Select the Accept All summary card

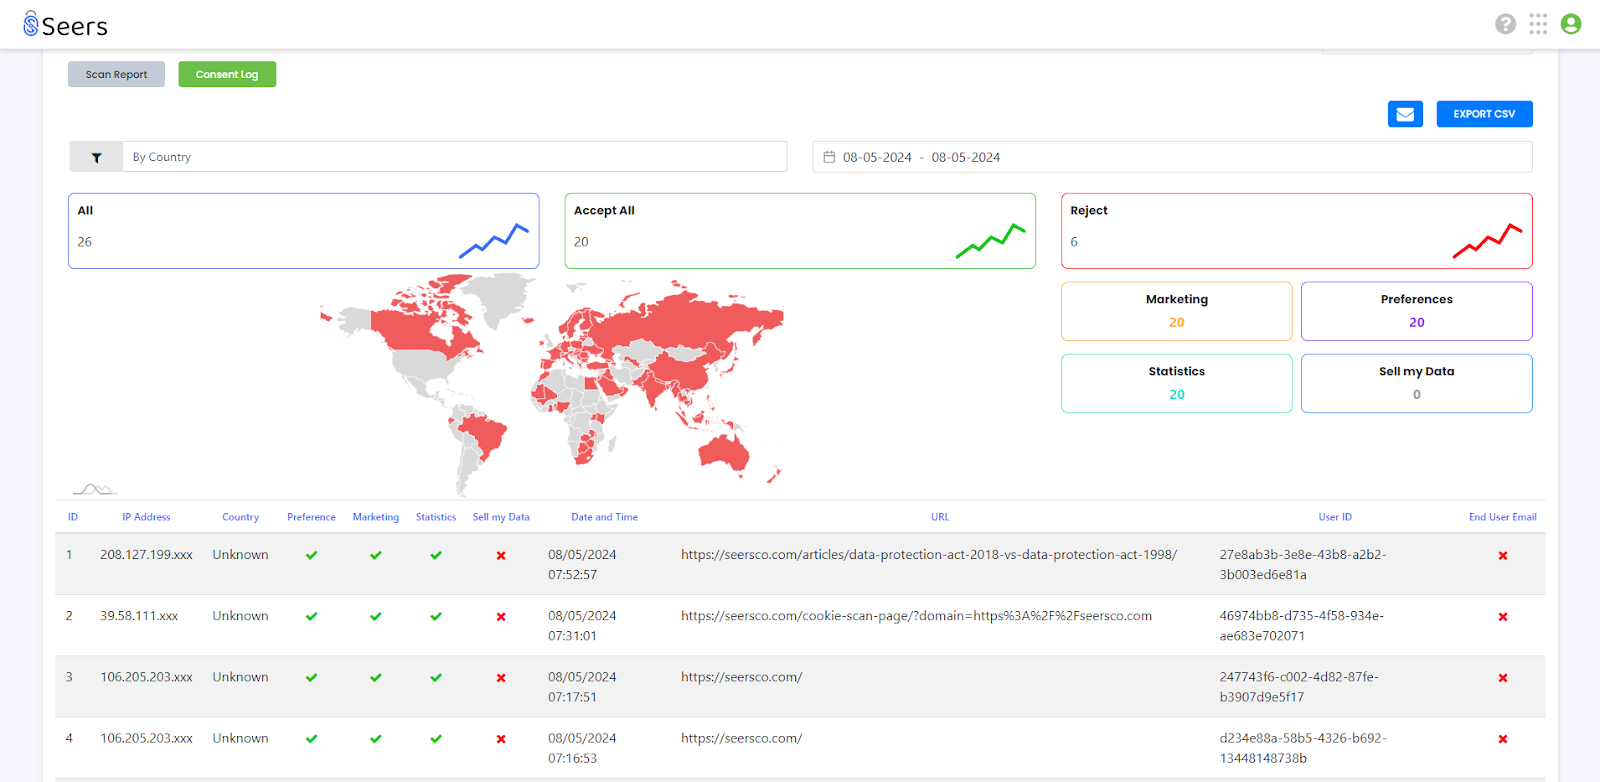click(800, 231)
